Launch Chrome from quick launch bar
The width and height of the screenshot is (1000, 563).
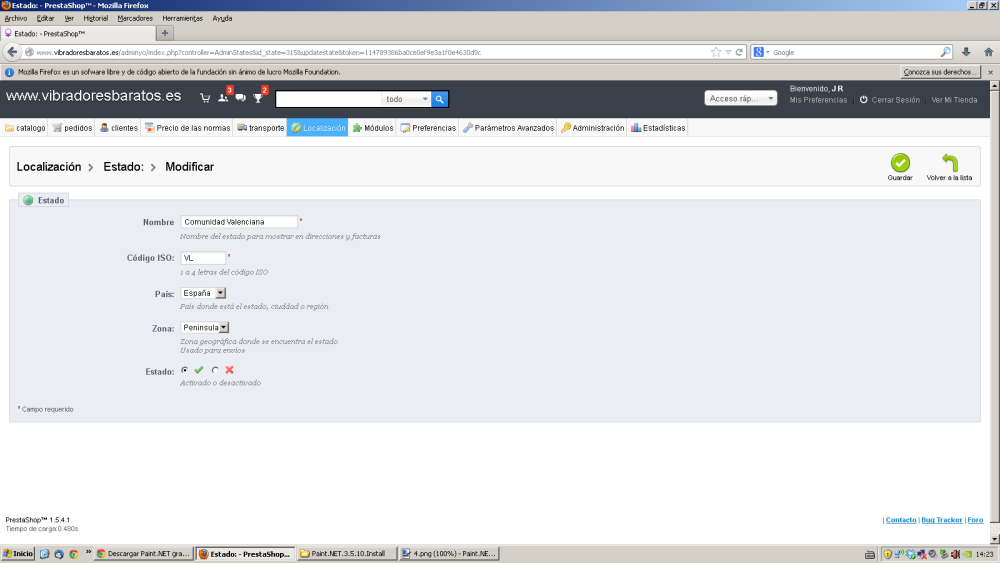click(x=73, y=554)
